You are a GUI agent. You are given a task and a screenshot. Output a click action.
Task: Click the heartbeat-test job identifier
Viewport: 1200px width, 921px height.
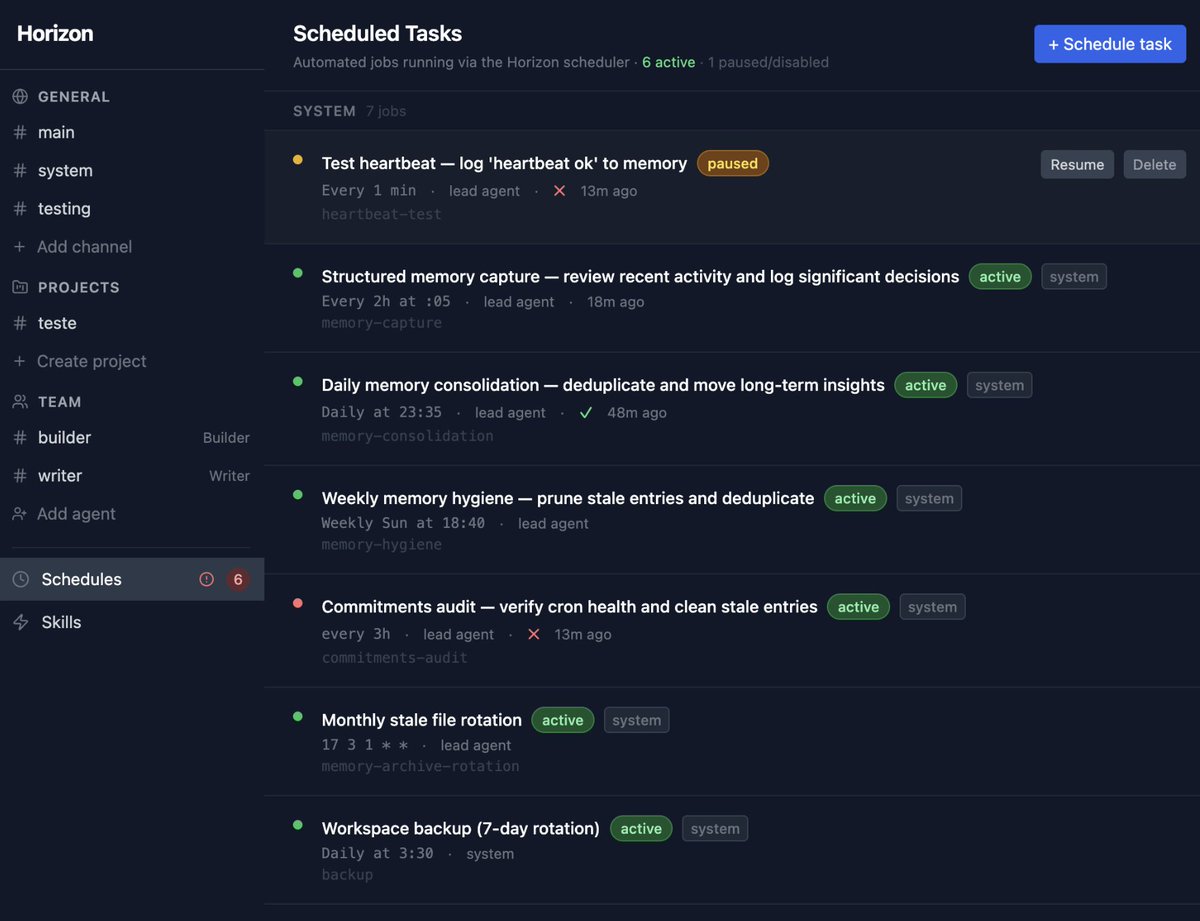[382, 214]
